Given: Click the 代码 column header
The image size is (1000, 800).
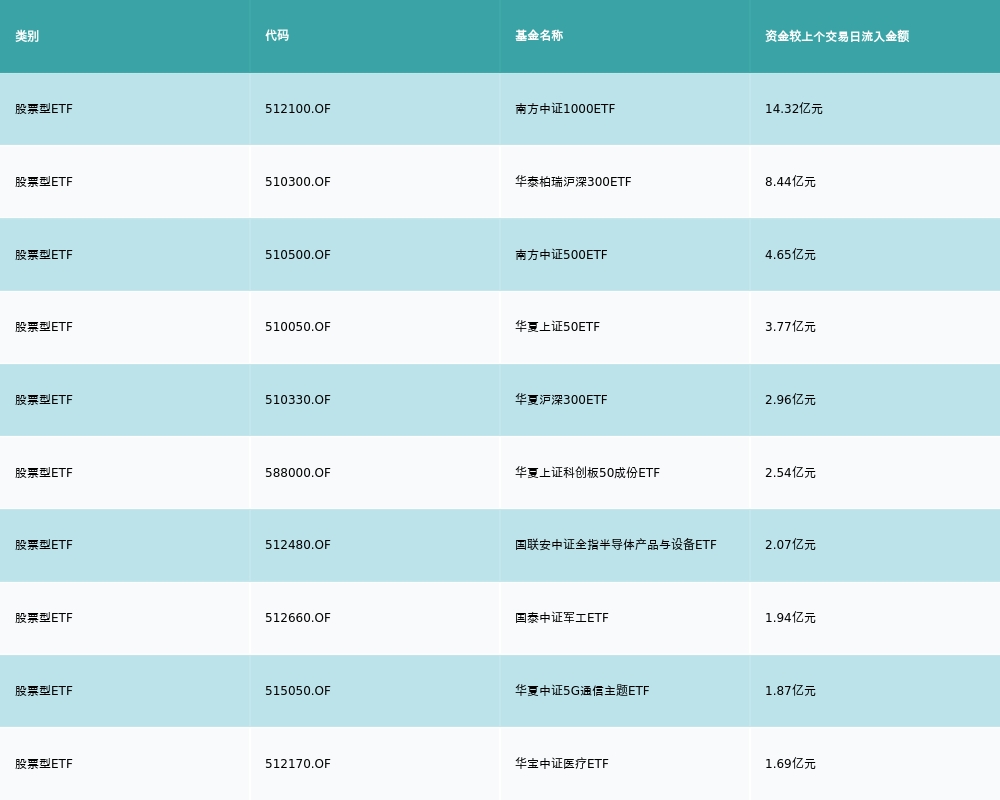Looking at the screenshot, I should pos(277,36).
